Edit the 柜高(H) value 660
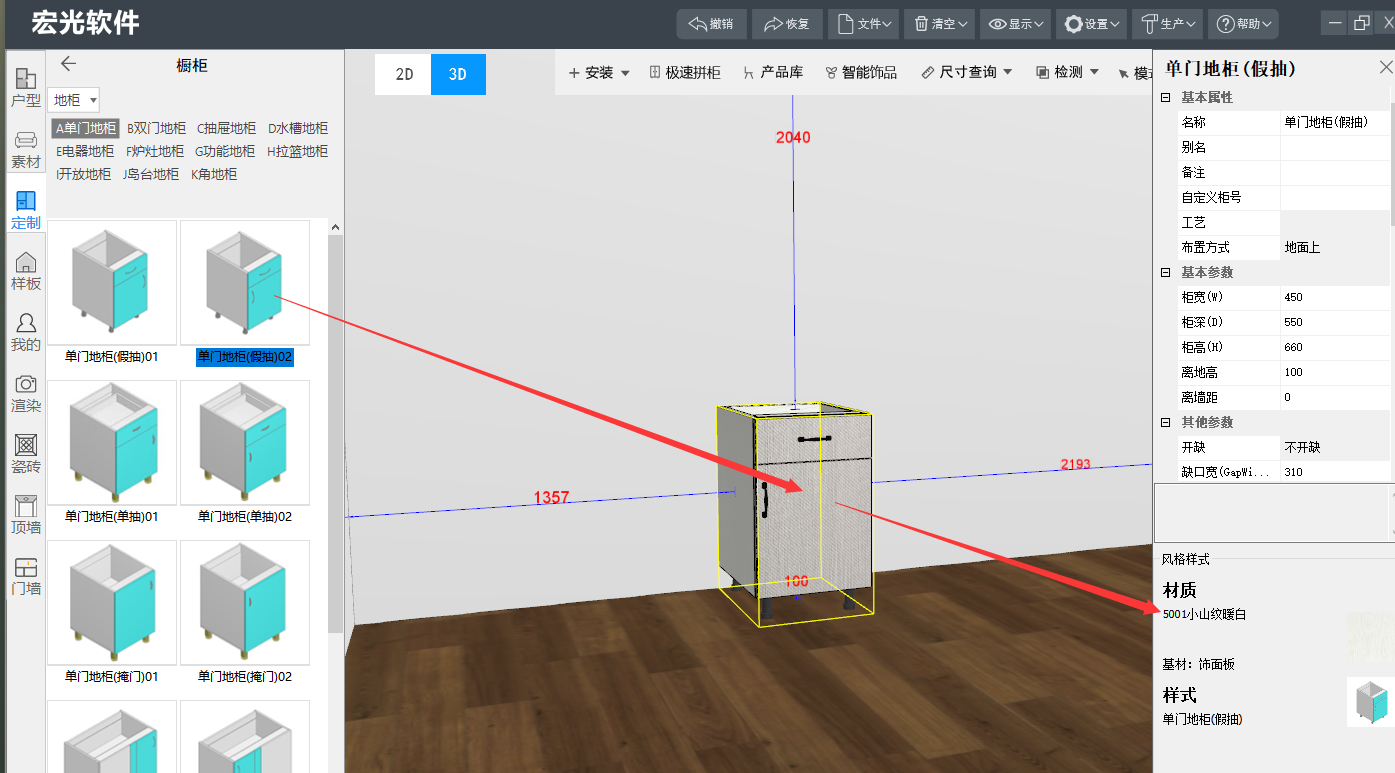Screen dimensions: 1395x773 [1334, 347]
